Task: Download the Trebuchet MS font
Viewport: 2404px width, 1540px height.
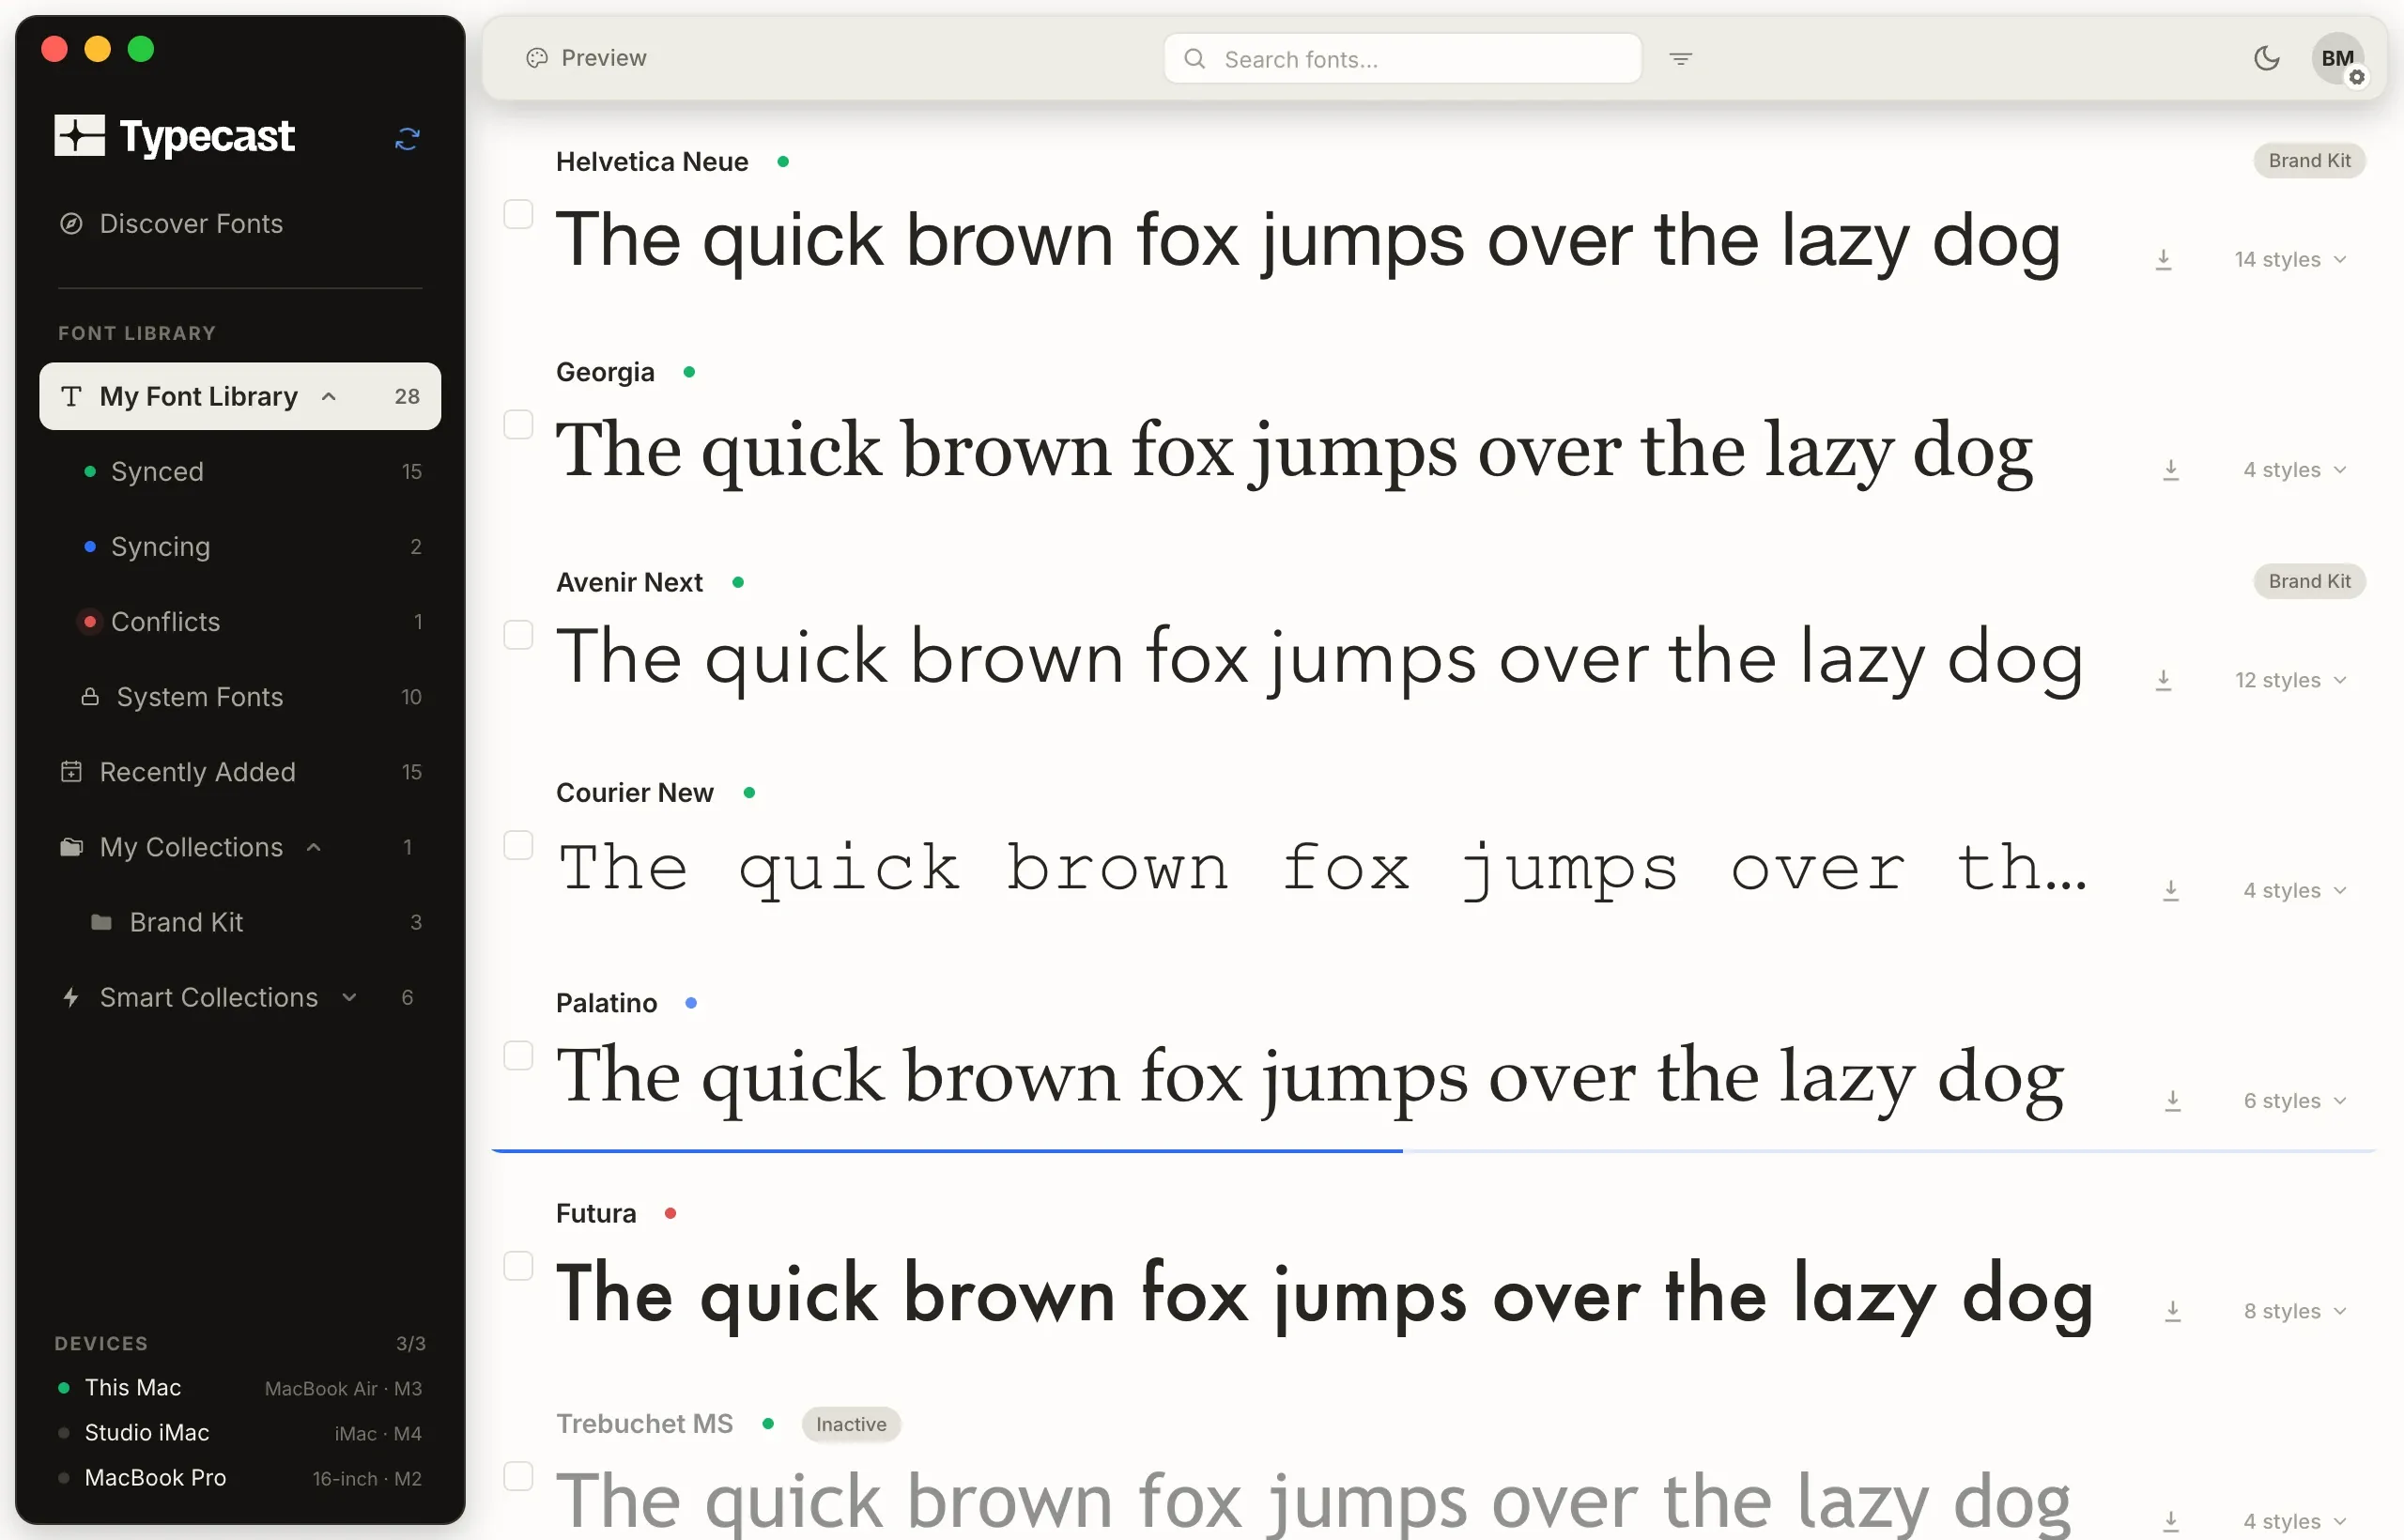Action: 2170,1521
